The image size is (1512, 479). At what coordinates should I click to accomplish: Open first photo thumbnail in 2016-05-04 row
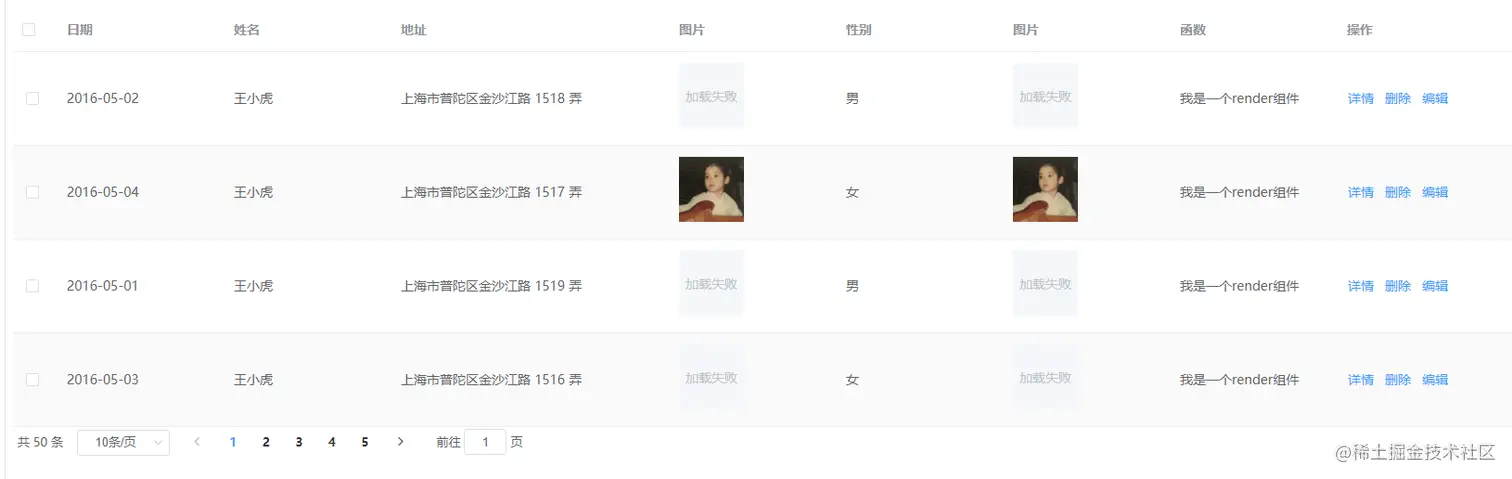point(711,189)
